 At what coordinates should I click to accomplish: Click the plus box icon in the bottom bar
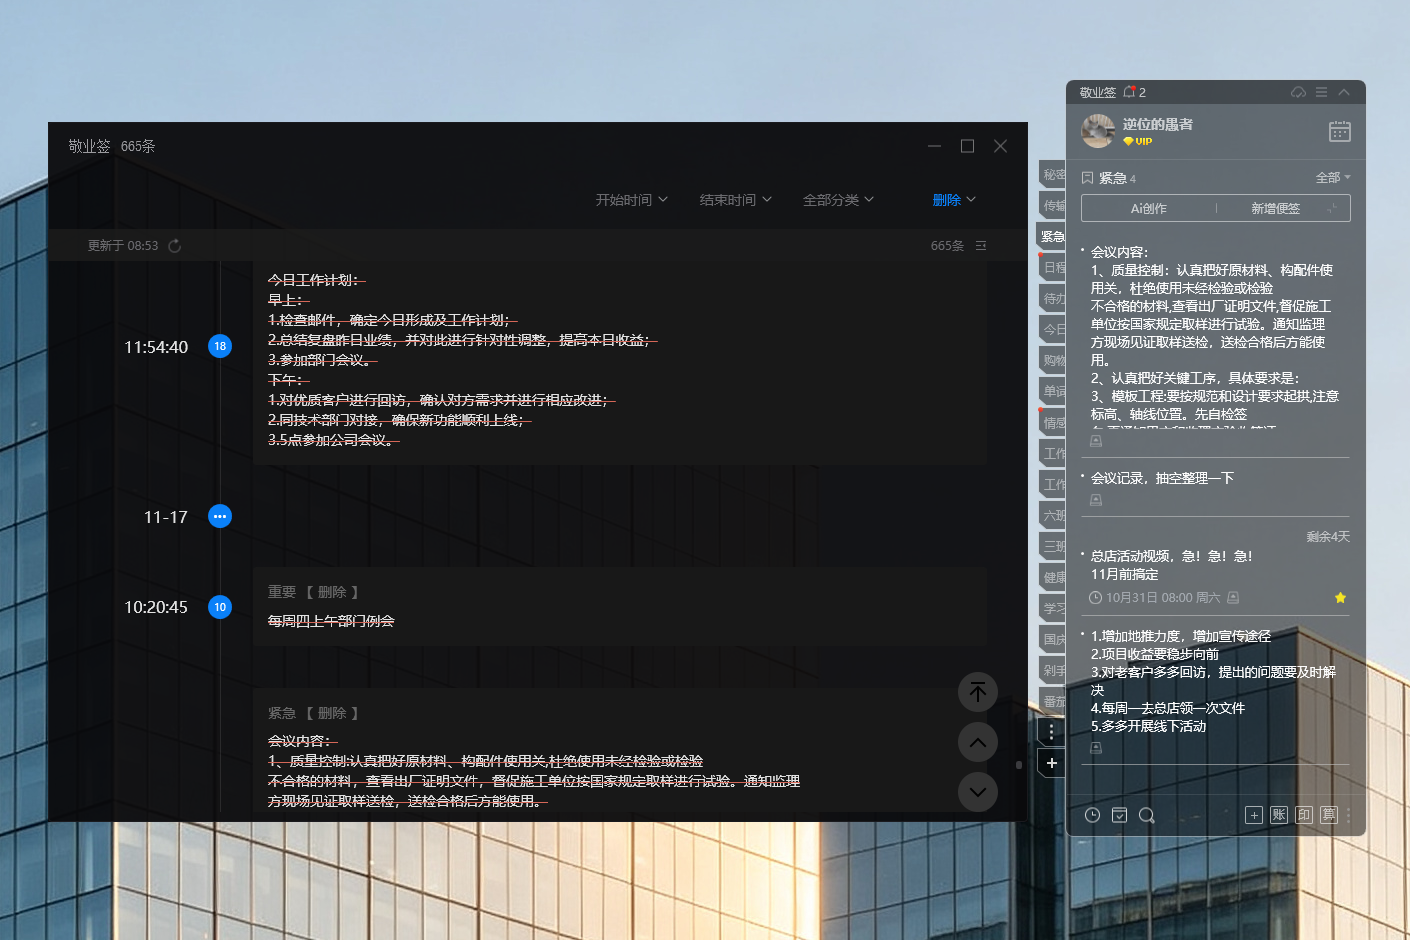1254,815
